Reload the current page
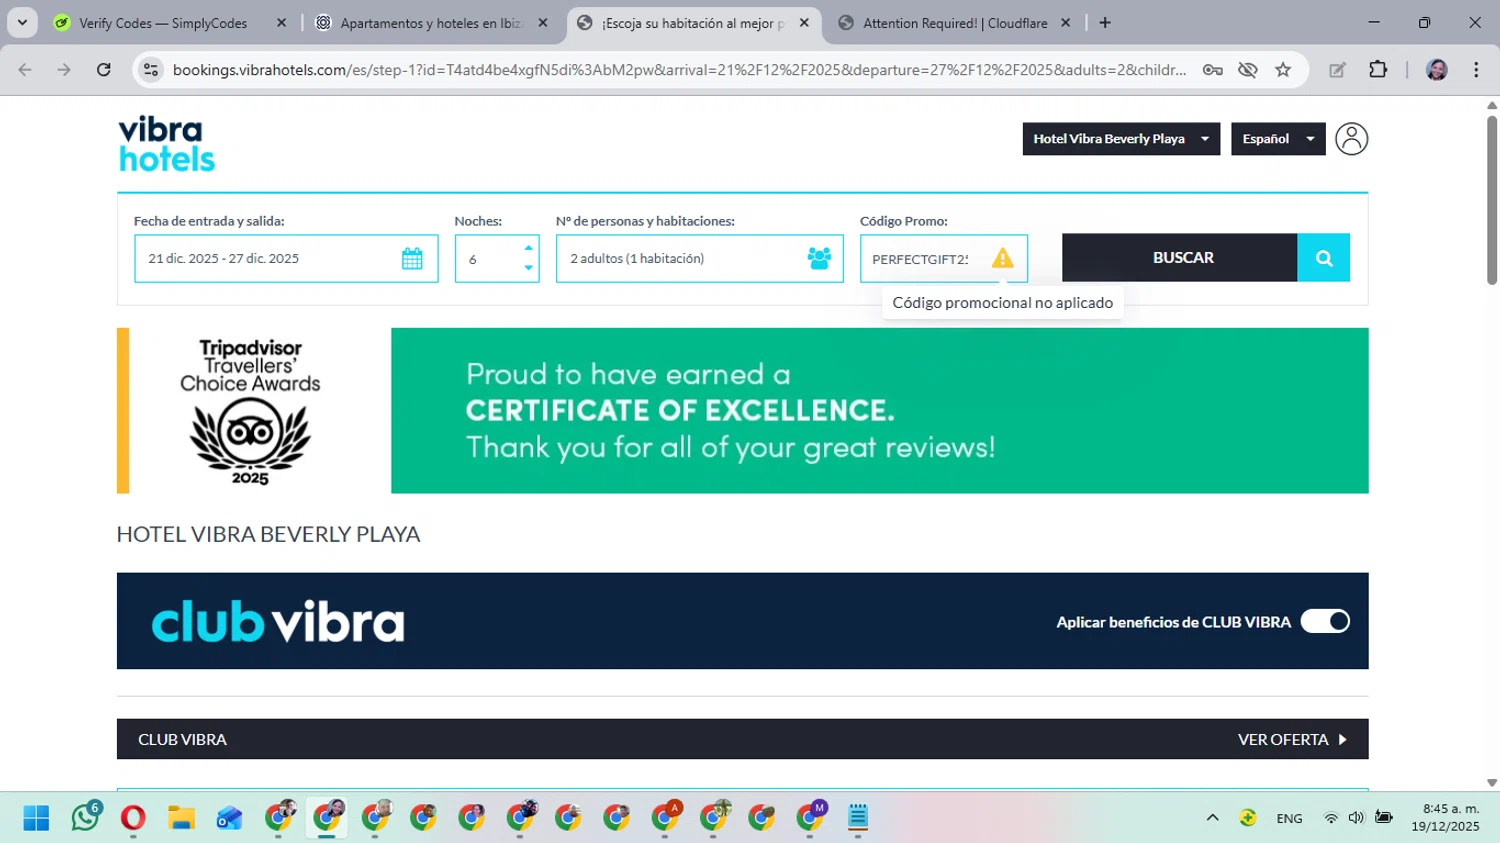 (104, 70)
